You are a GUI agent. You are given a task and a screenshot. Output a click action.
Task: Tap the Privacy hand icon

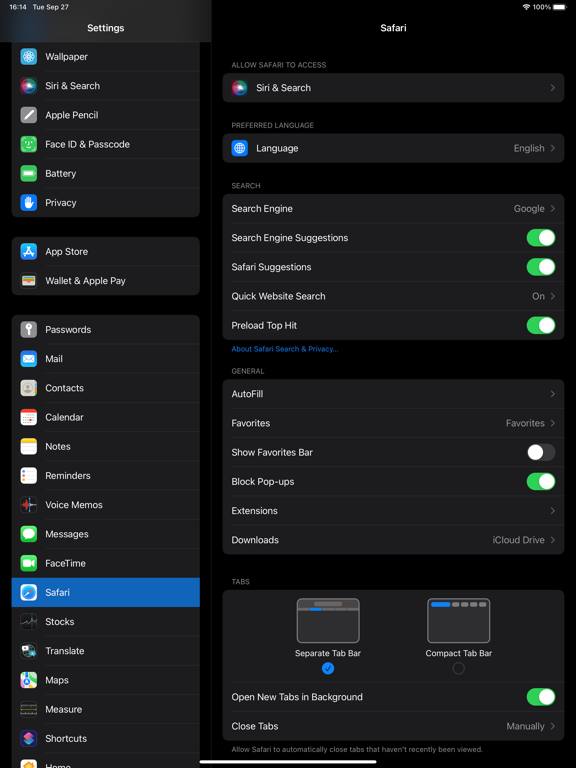coord(28,202)
